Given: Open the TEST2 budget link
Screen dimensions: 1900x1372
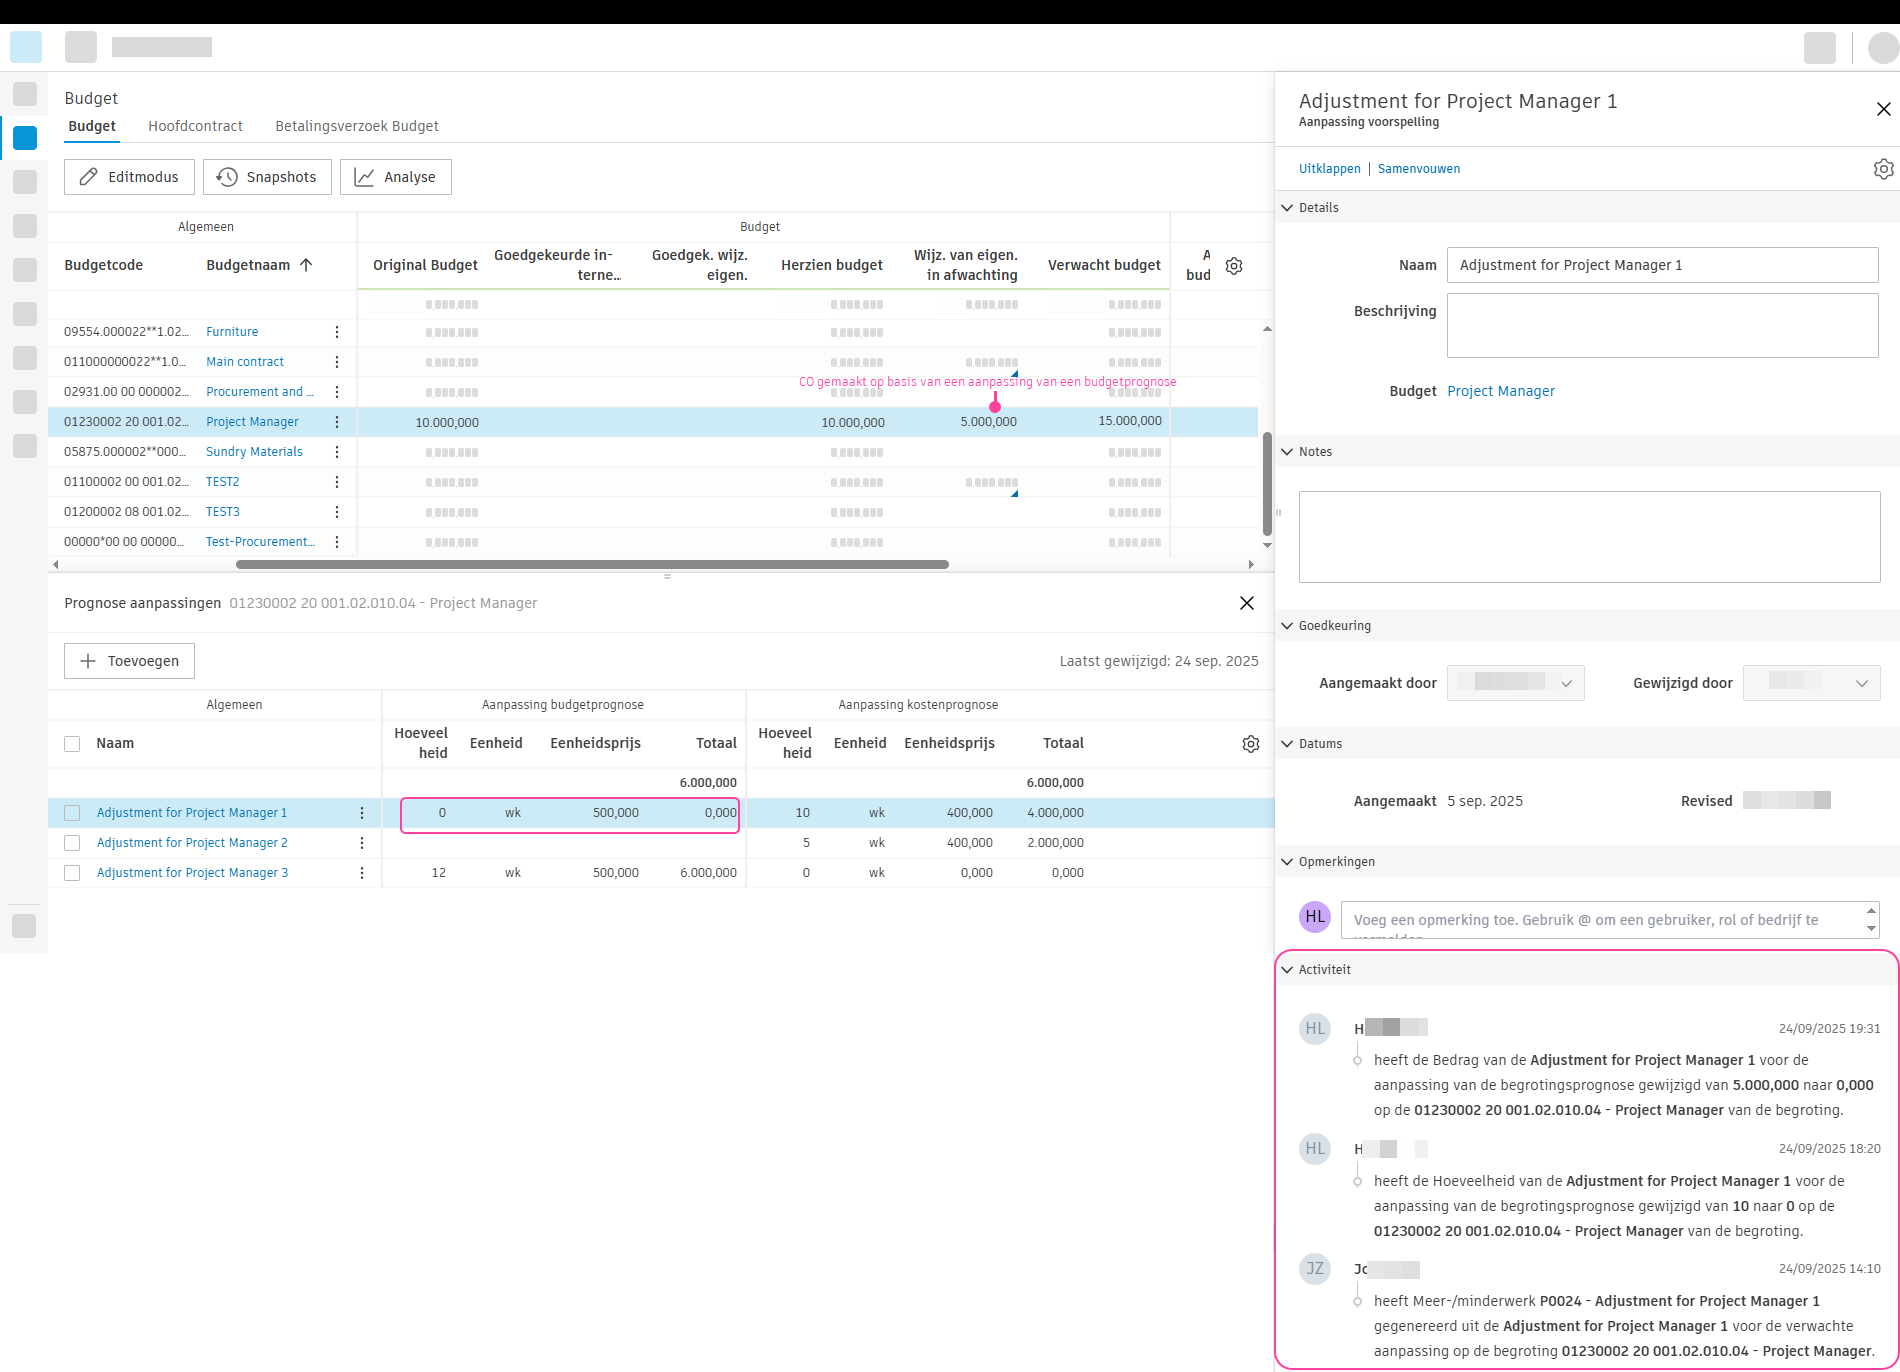Looking at the screenshot, I should point(223,482).
